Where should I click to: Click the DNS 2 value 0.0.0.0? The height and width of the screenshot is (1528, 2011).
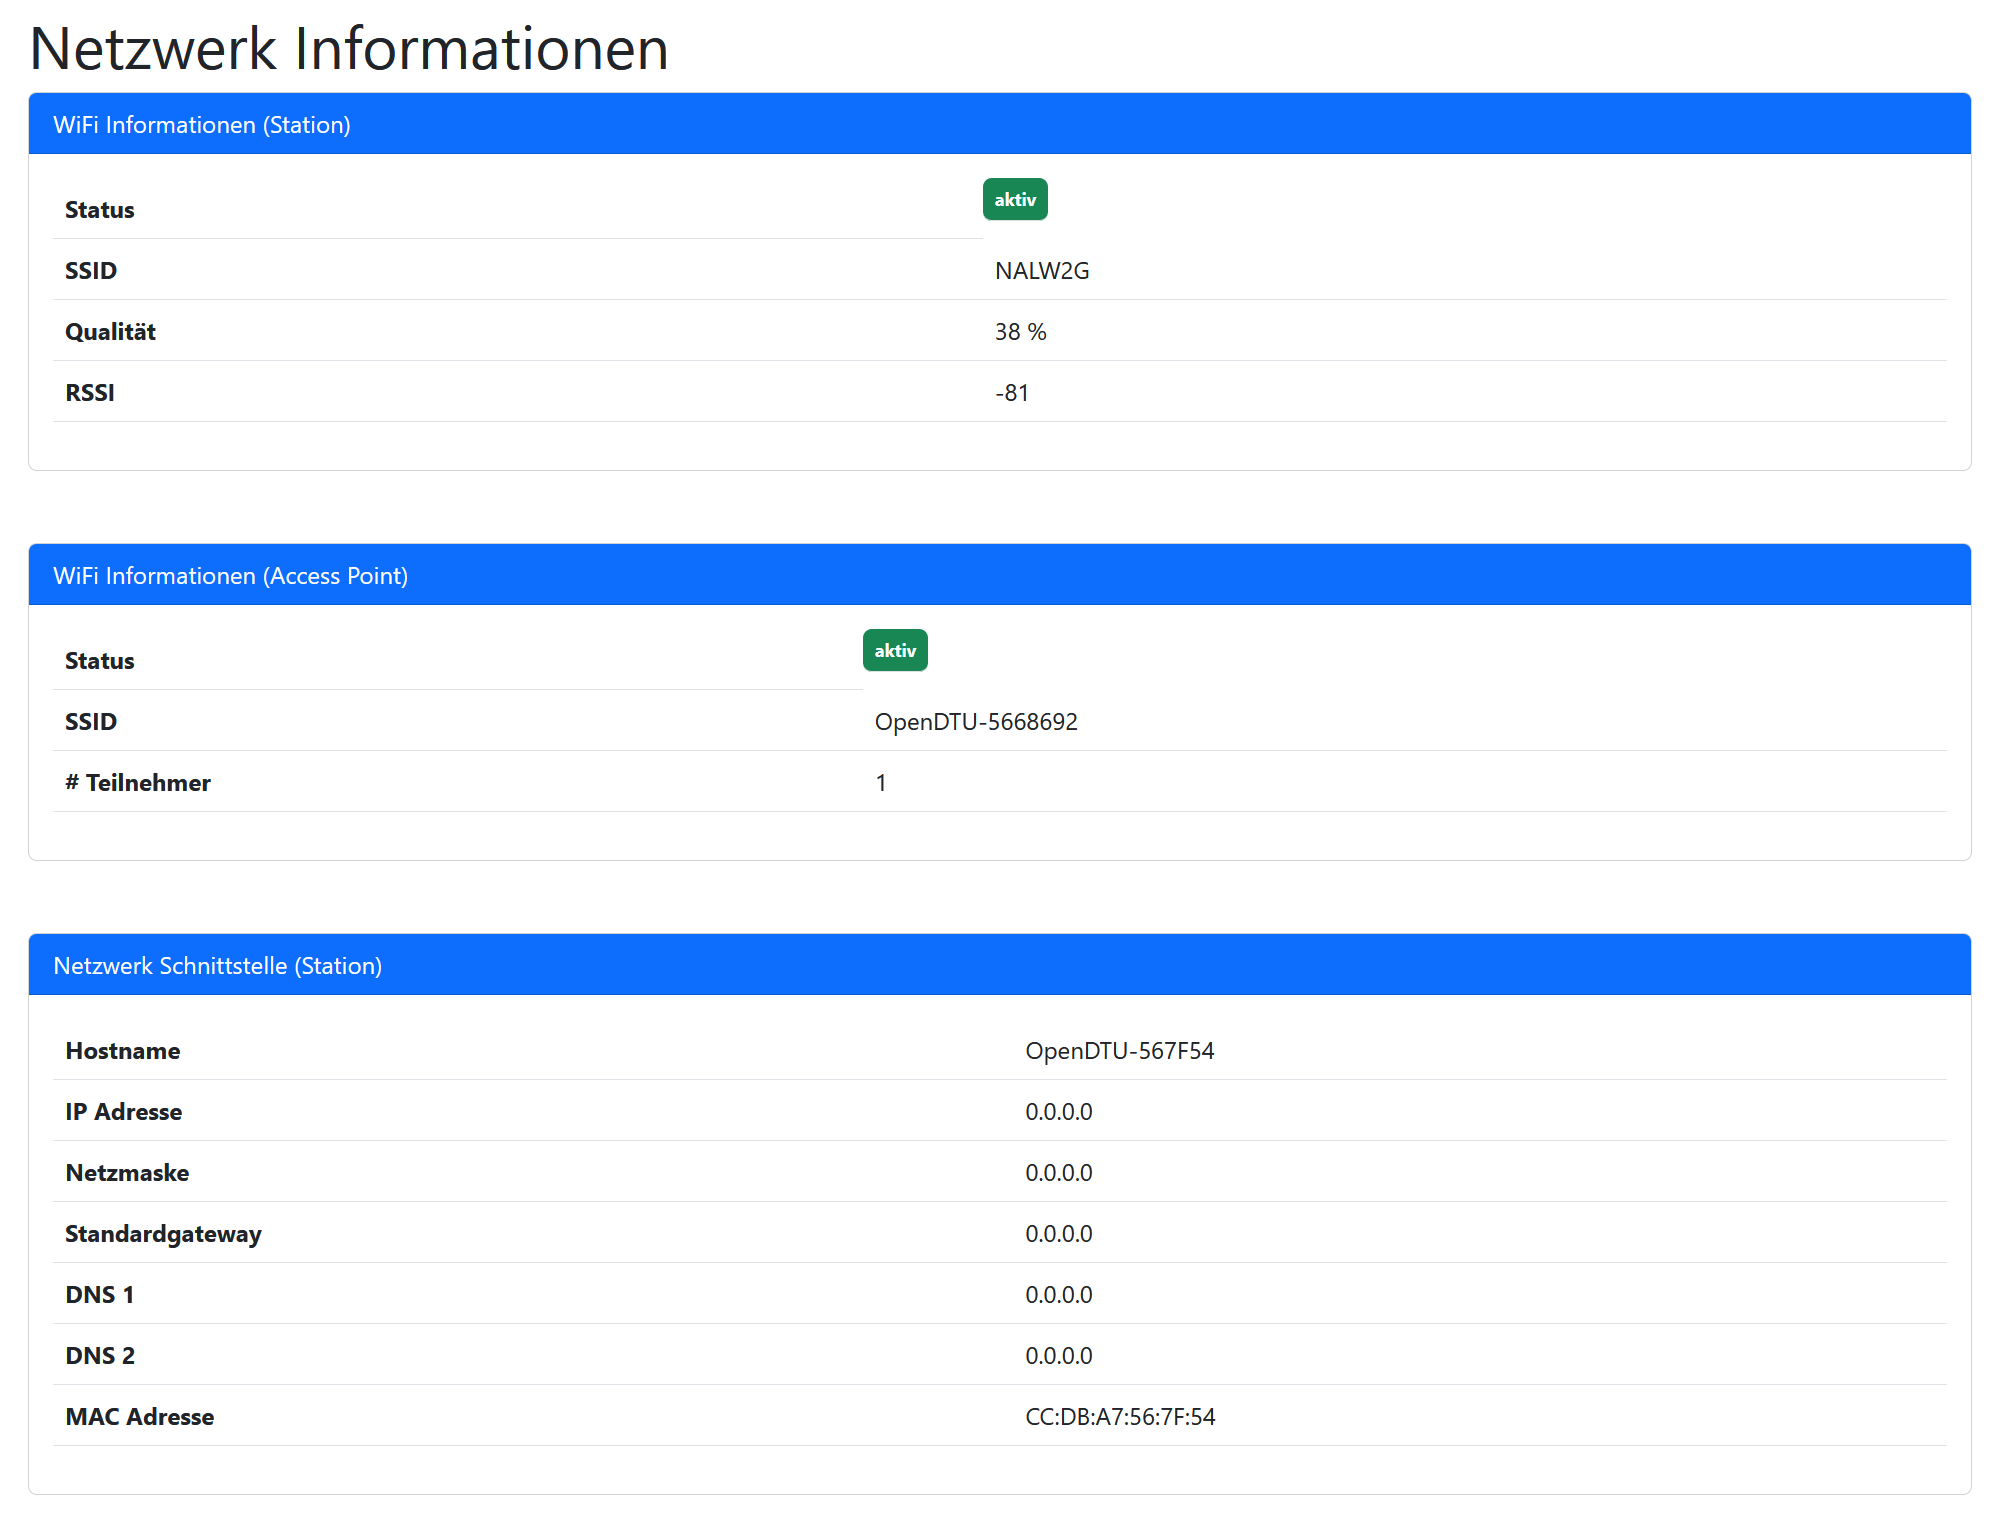pos(1058,1355)
